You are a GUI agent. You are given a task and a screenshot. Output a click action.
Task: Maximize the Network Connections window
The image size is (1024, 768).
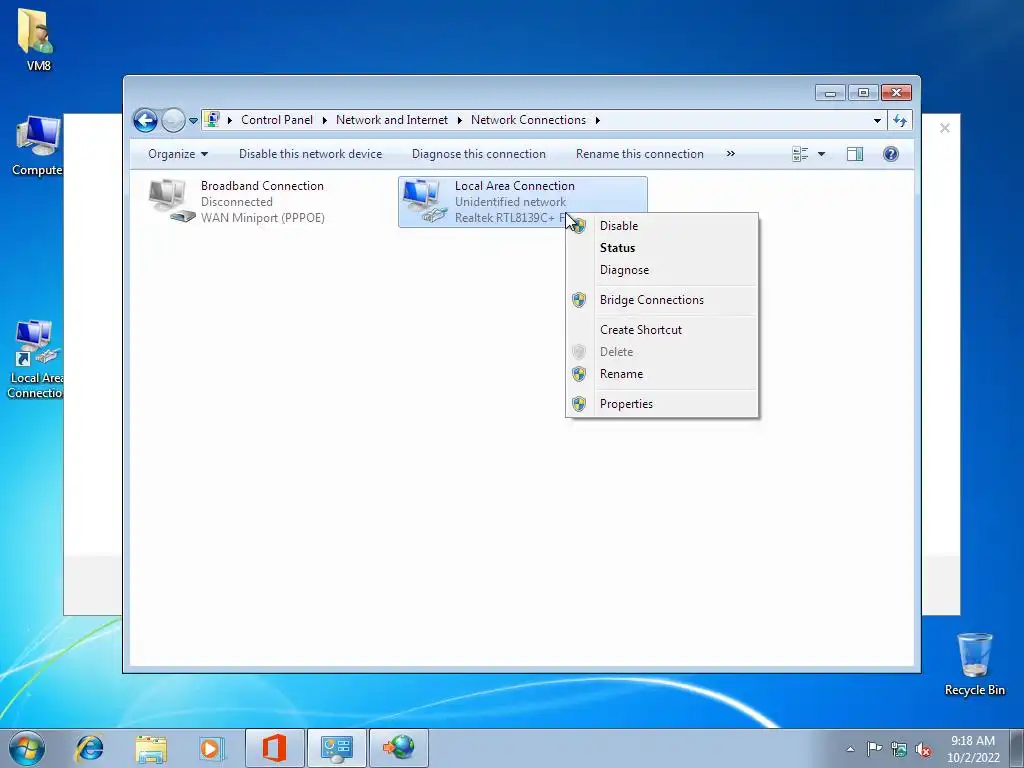point(863,93)
